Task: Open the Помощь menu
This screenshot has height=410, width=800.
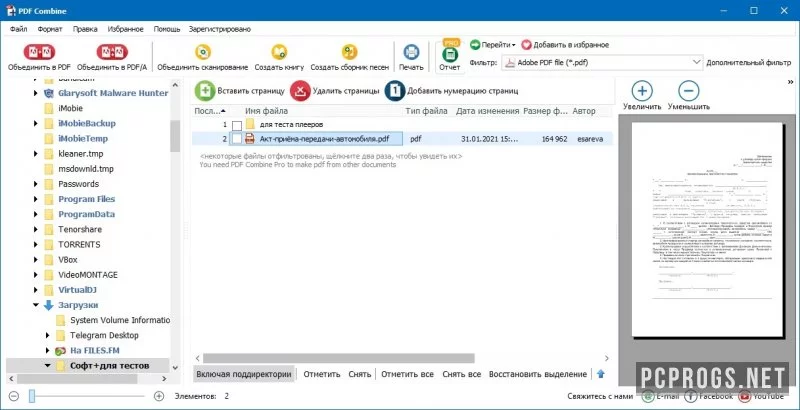Action: [x=166, y=29]
